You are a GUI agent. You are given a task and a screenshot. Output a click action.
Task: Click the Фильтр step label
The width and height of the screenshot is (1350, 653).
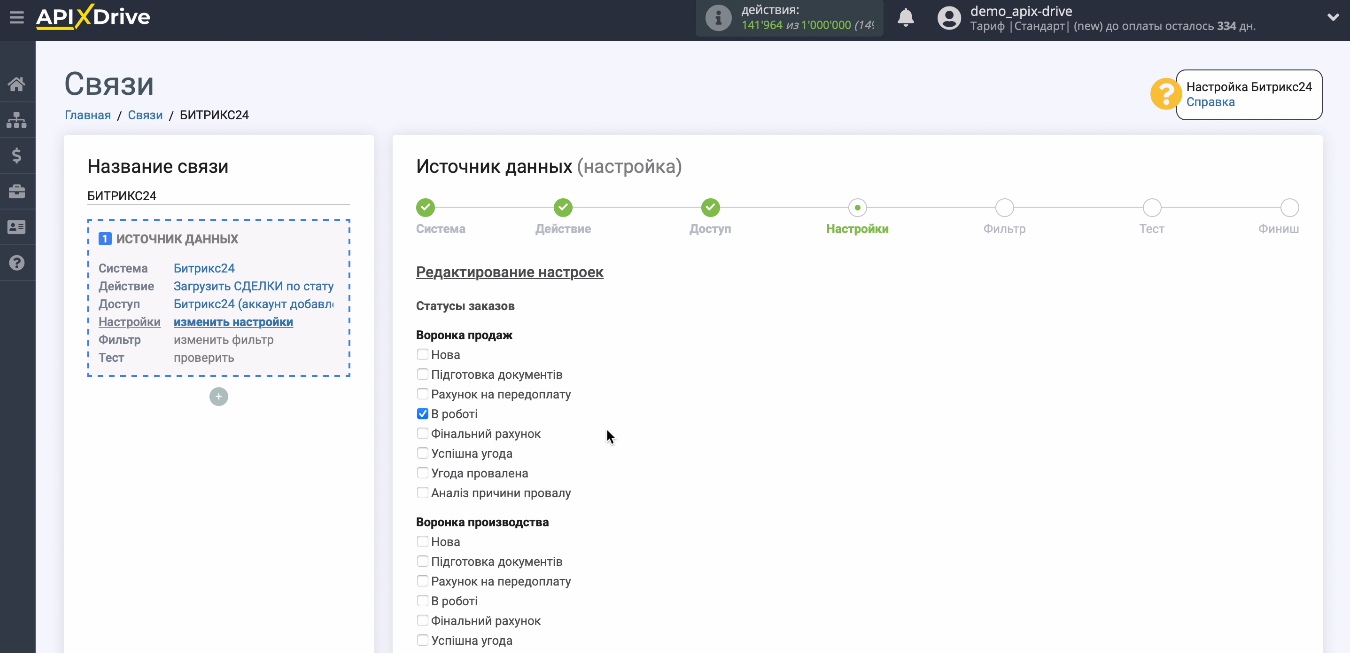click(x=1005, y=229)
